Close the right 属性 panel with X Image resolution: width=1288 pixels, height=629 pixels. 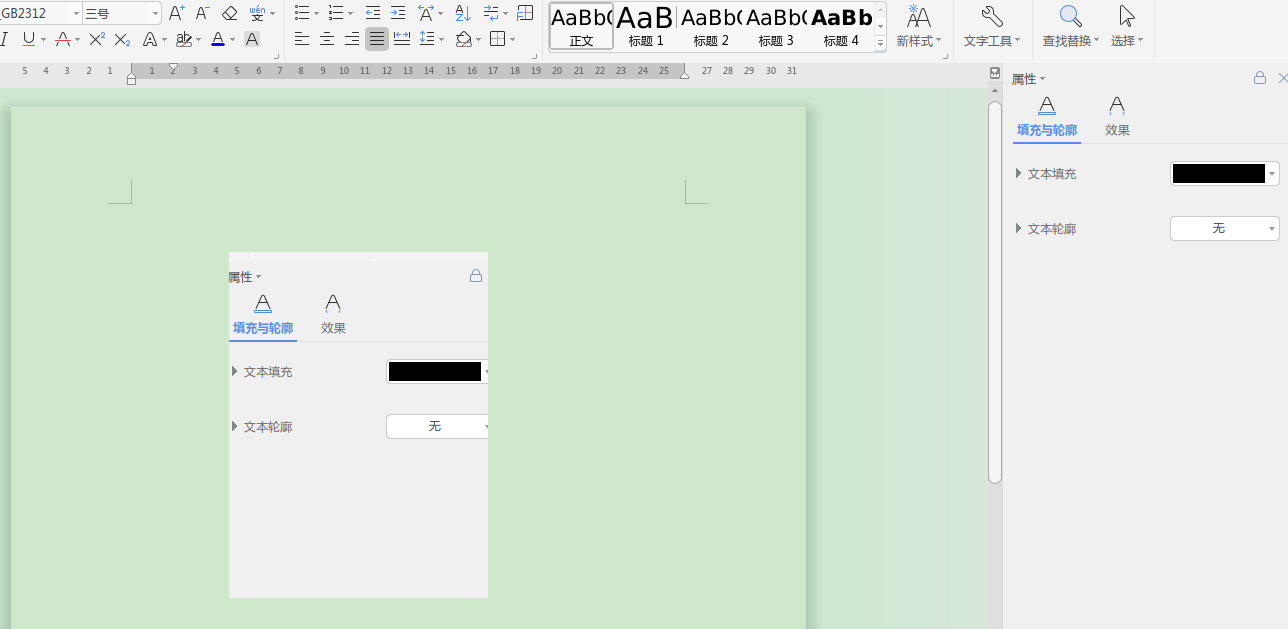(x=1283, y=78)
